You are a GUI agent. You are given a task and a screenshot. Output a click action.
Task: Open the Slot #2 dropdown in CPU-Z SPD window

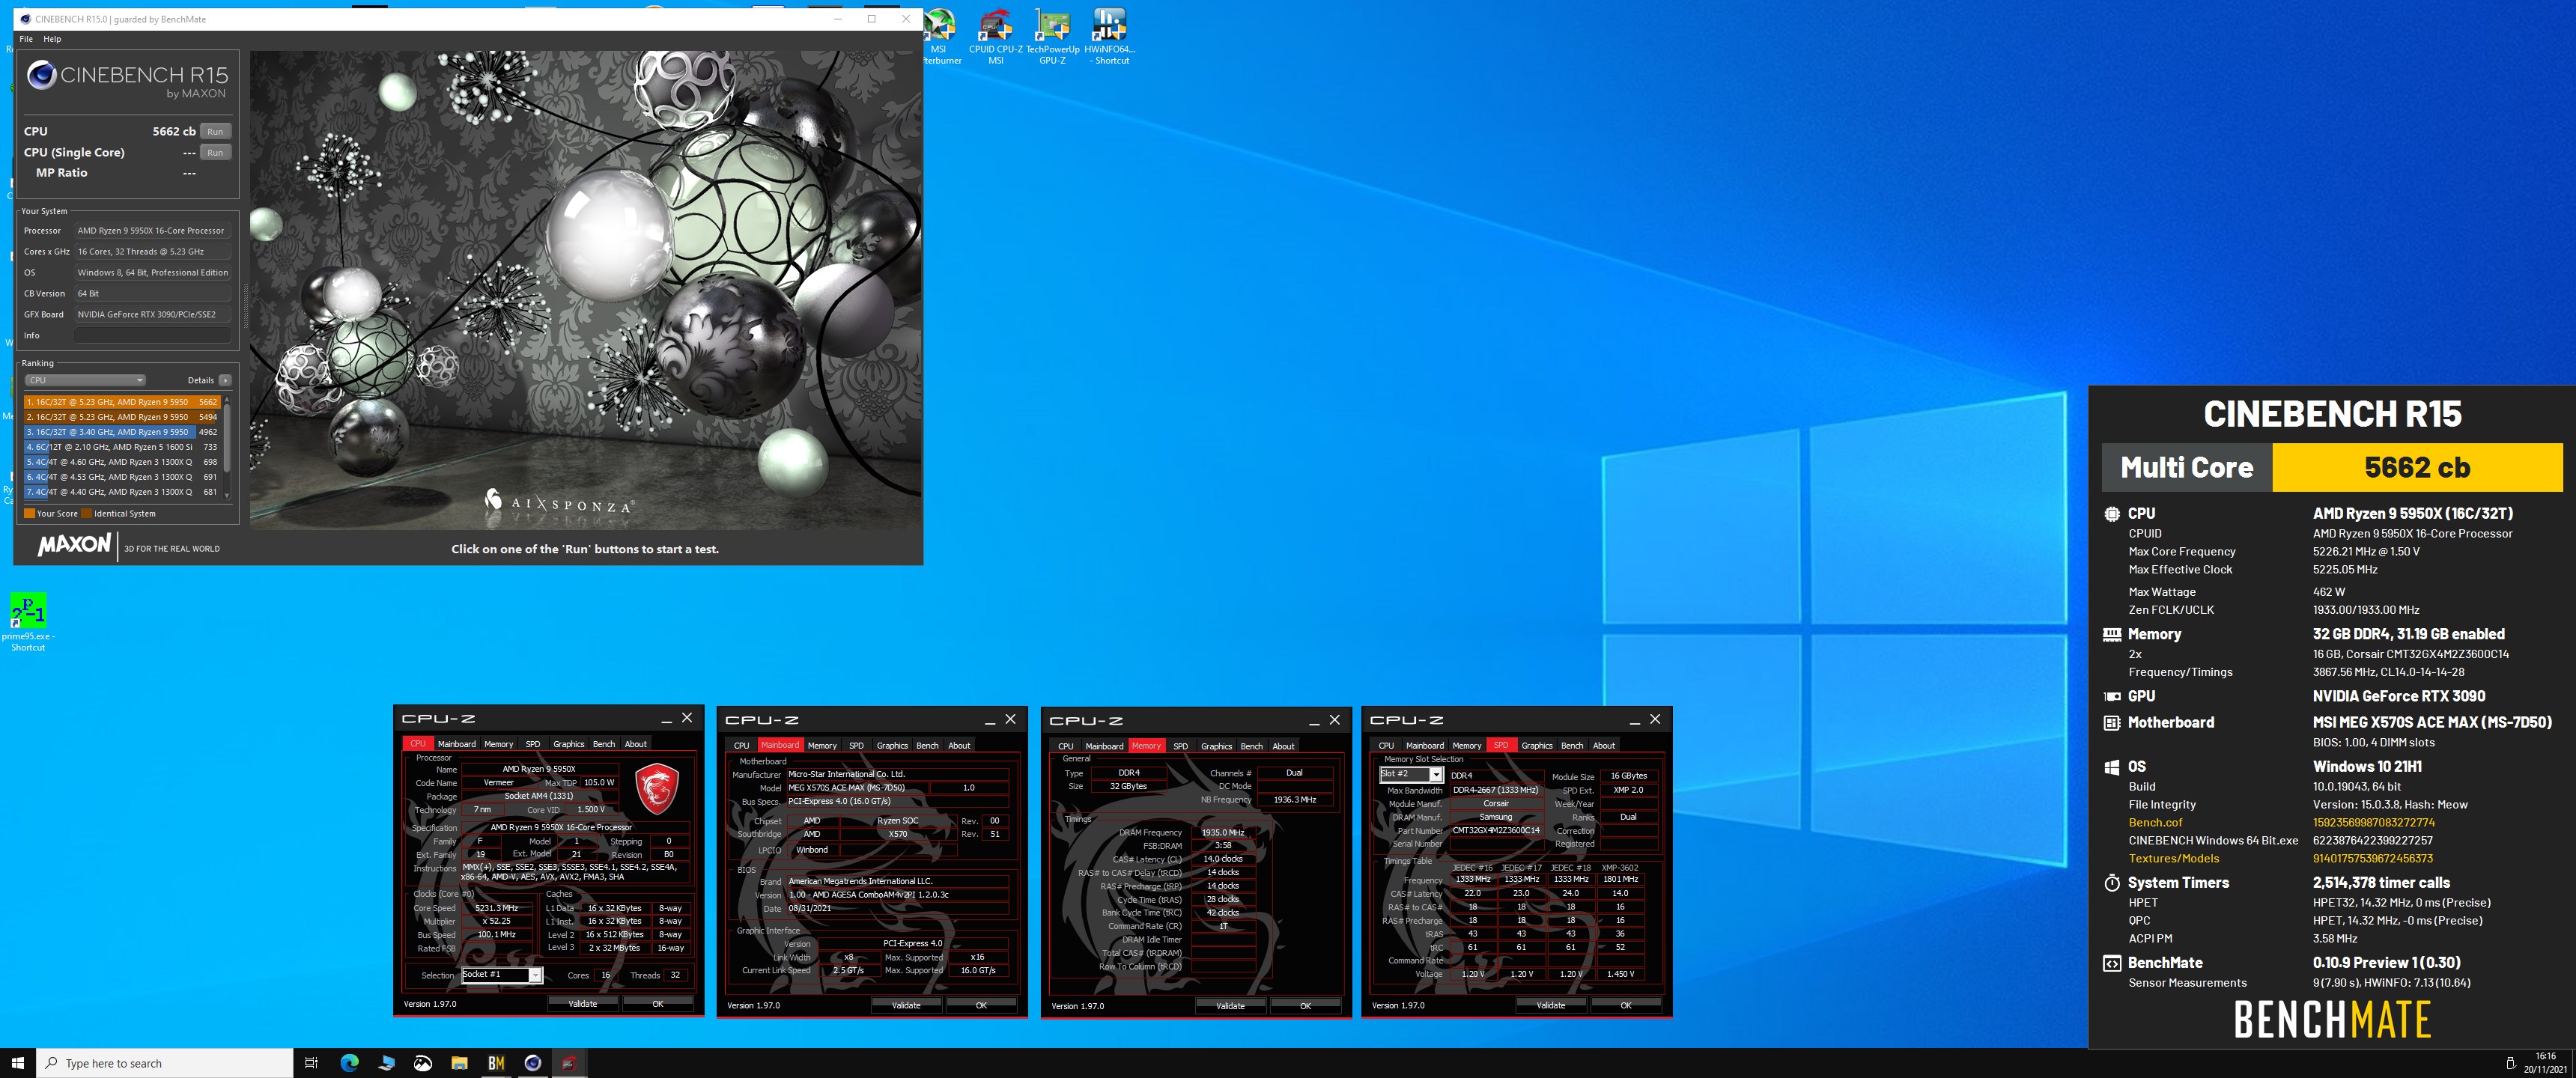point(1411,775)
